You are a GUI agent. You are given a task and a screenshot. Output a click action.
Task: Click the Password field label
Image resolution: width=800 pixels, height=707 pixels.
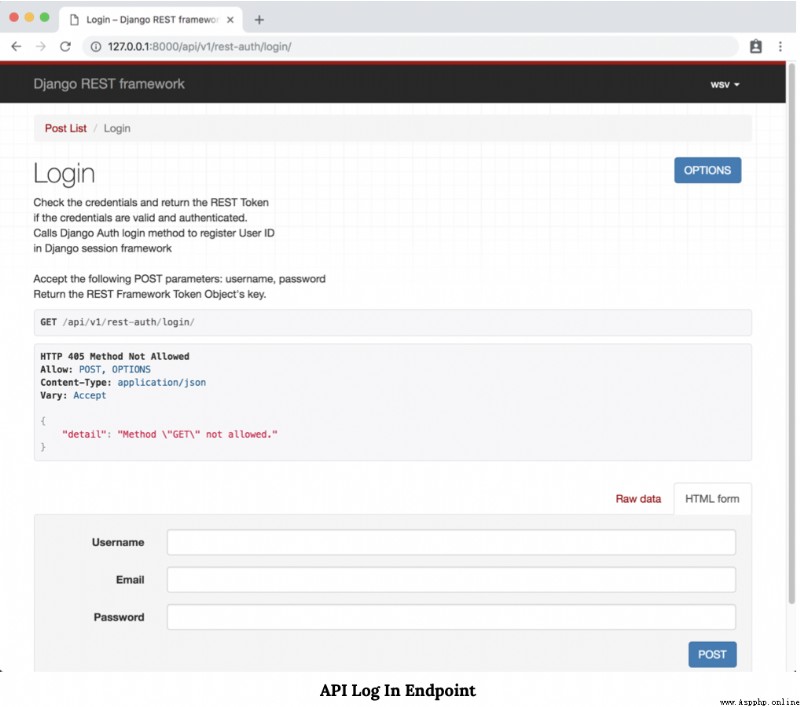(x=119, y=617)
